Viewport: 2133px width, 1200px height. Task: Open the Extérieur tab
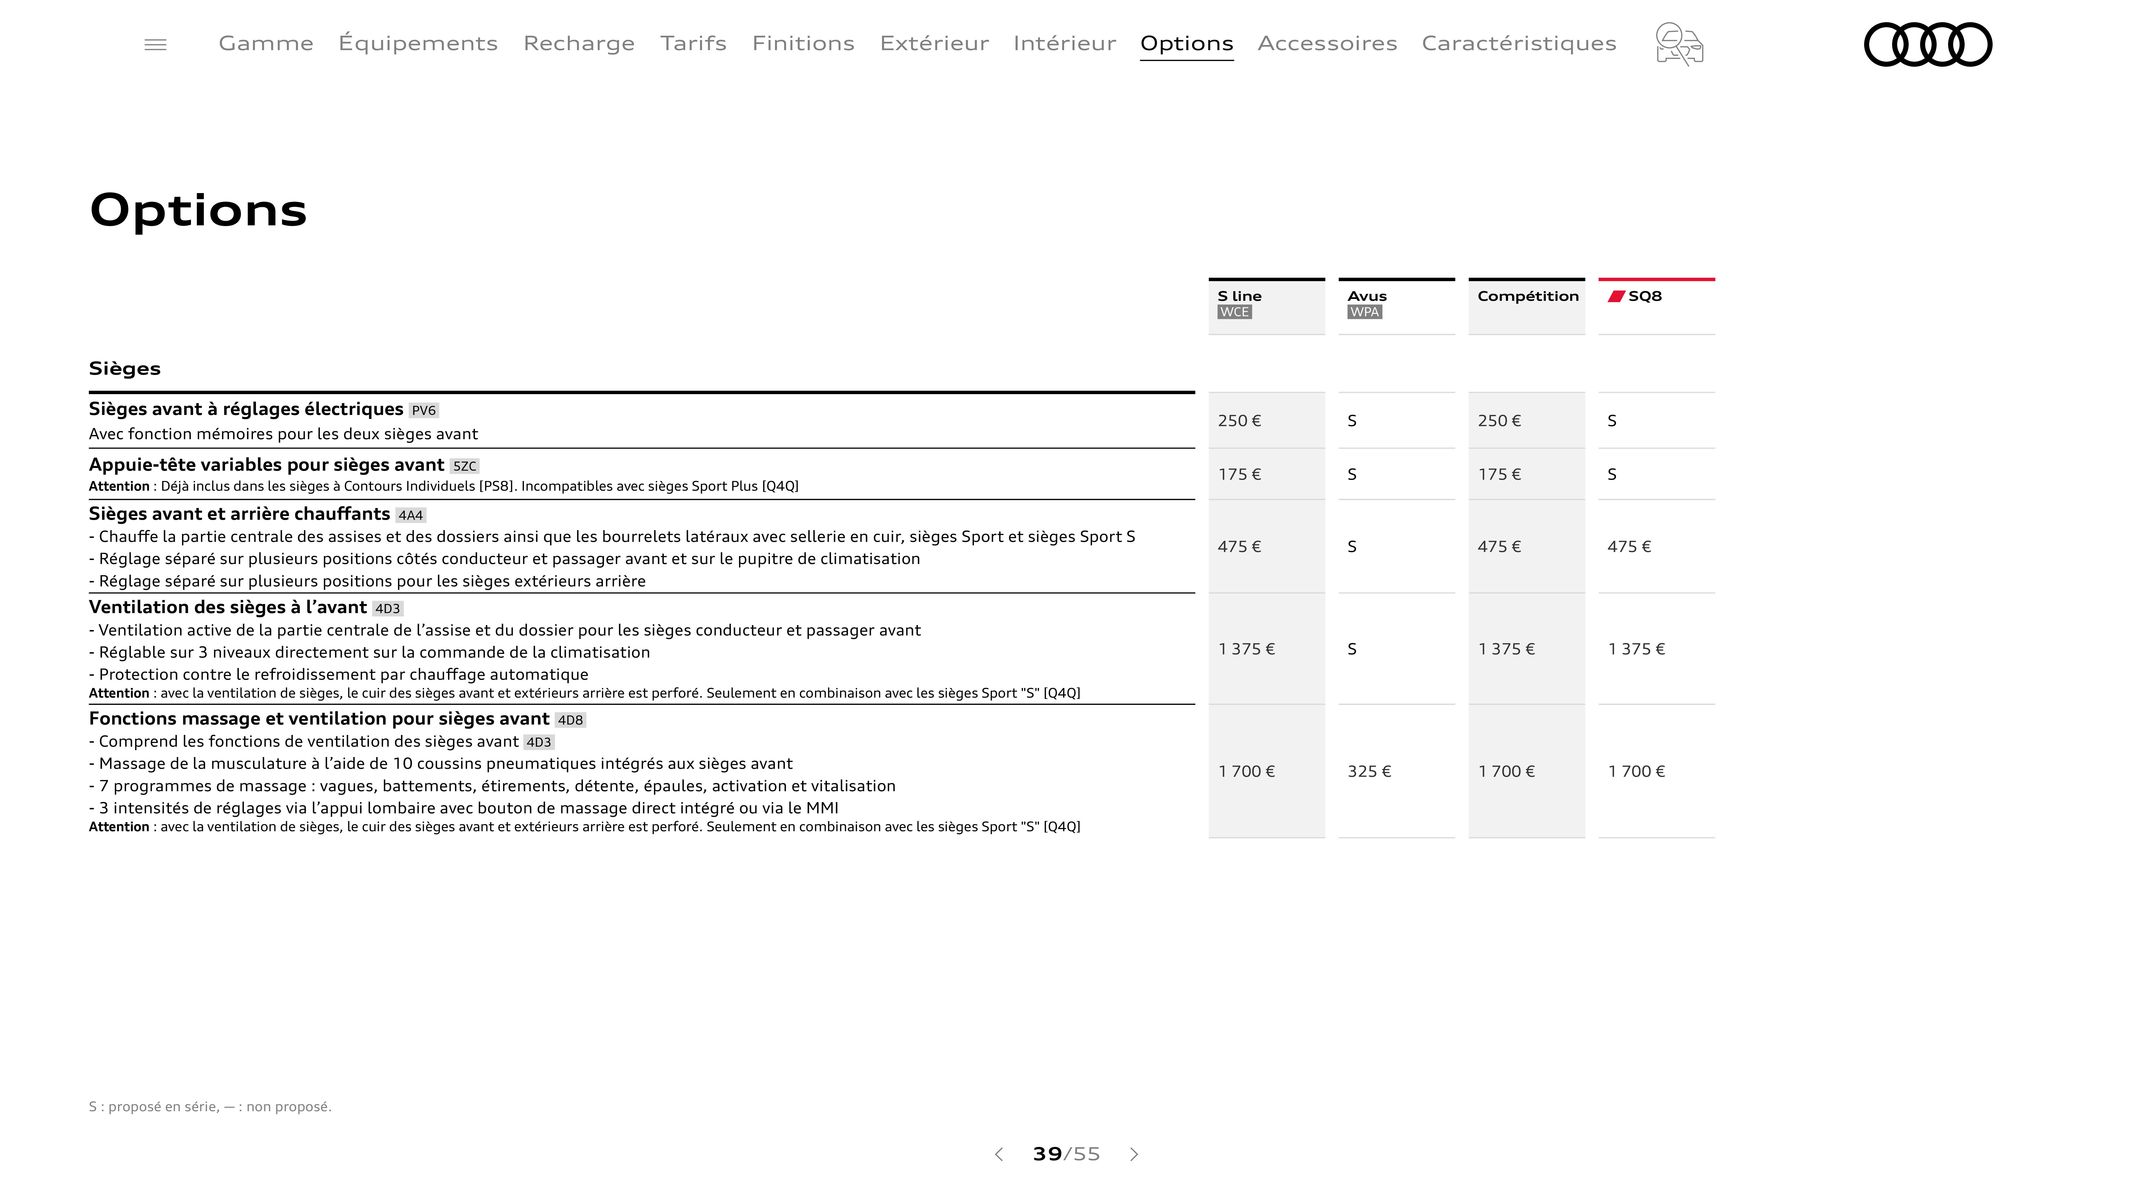click(934, 43)
